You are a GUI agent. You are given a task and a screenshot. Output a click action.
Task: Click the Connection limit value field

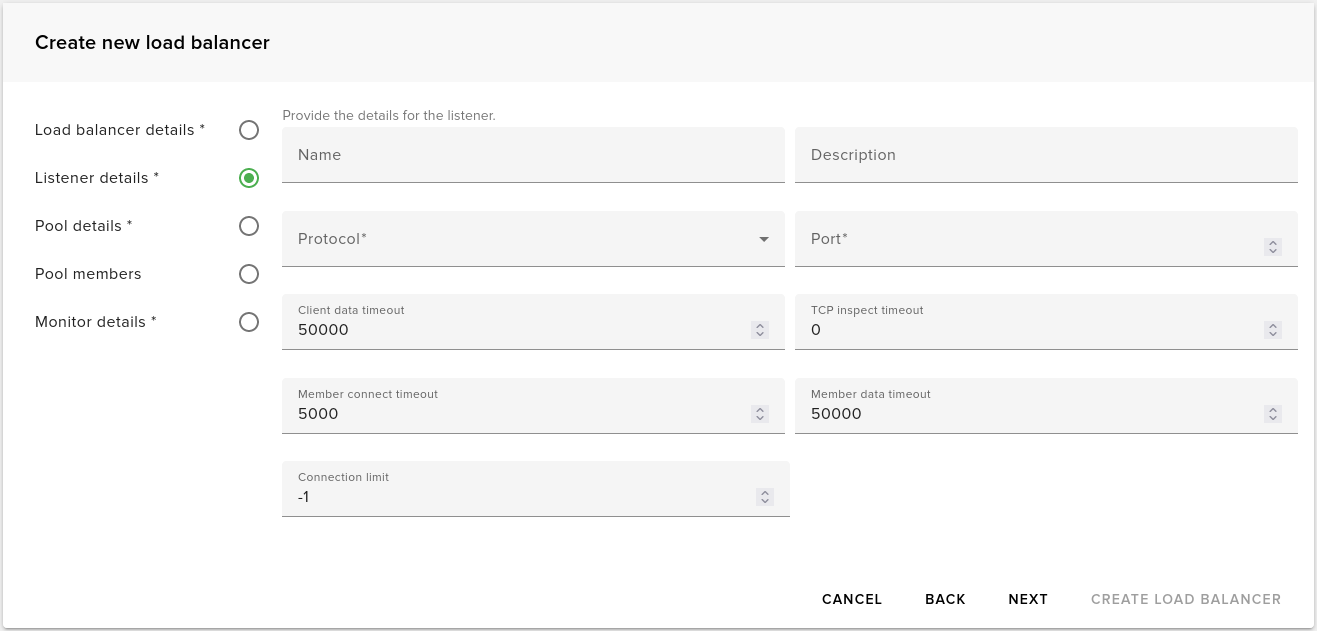(520, 497)
